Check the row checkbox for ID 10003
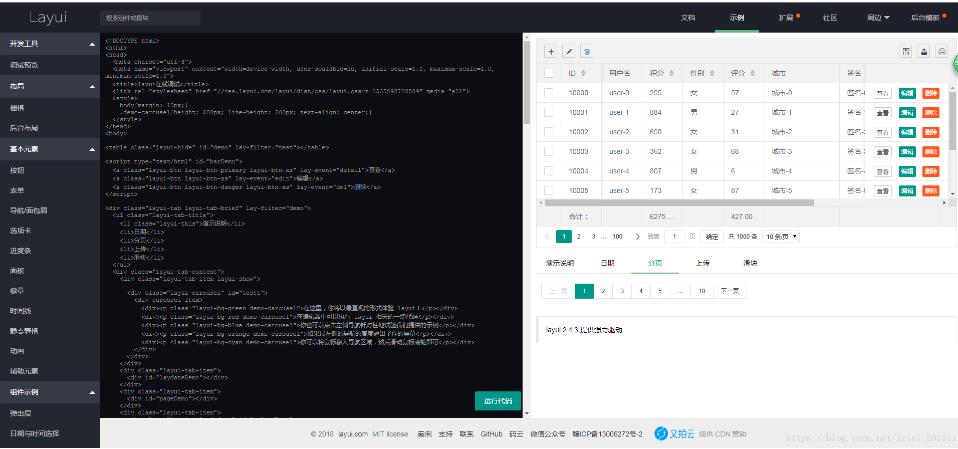958x449 pixels. [x=549, y=151]
